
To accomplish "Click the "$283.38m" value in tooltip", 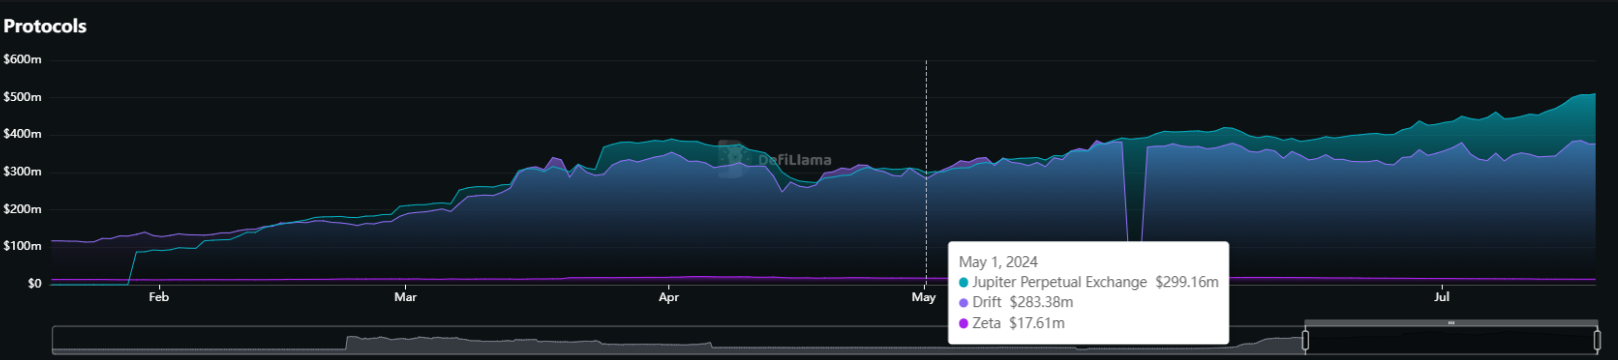I will click(x=1041, y=302).
